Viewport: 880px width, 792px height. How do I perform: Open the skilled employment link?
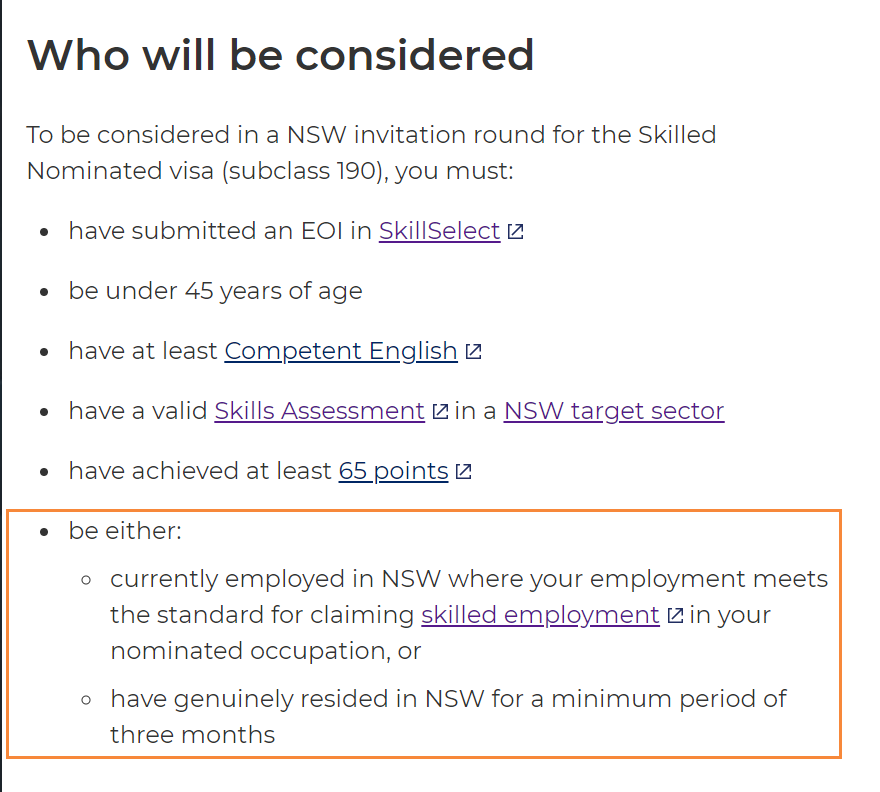(540, 615)
